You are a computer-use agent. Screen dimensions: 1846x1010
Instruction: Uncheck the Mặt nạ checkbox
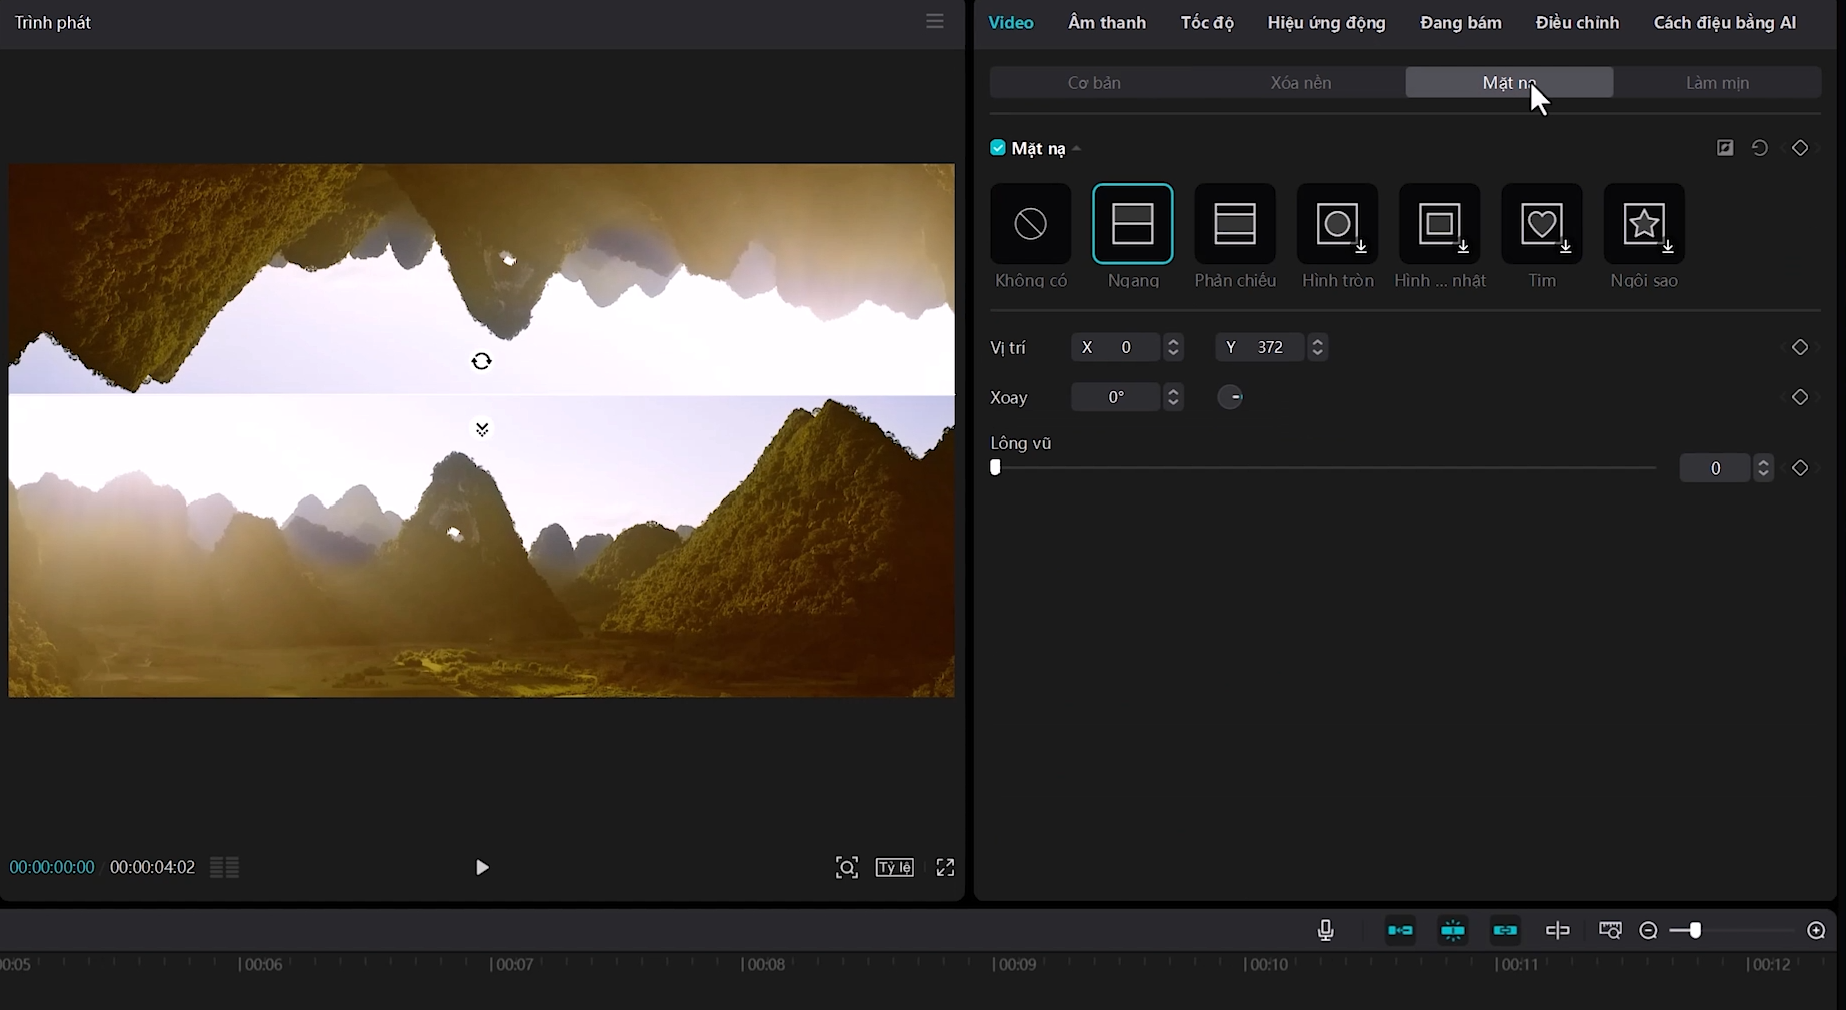click(998, 148)
